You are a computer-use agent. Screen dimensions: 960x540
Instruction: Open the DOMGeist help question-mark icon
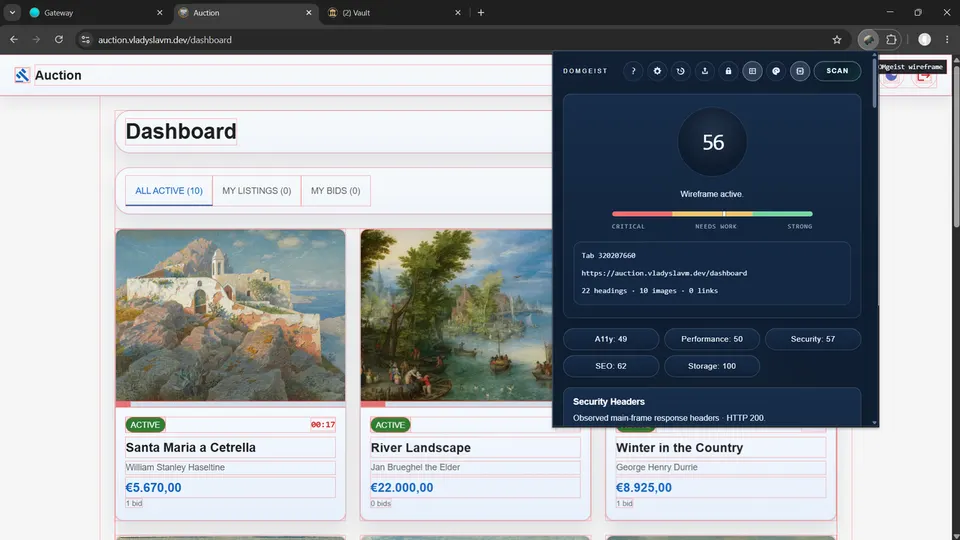point(633,71)
